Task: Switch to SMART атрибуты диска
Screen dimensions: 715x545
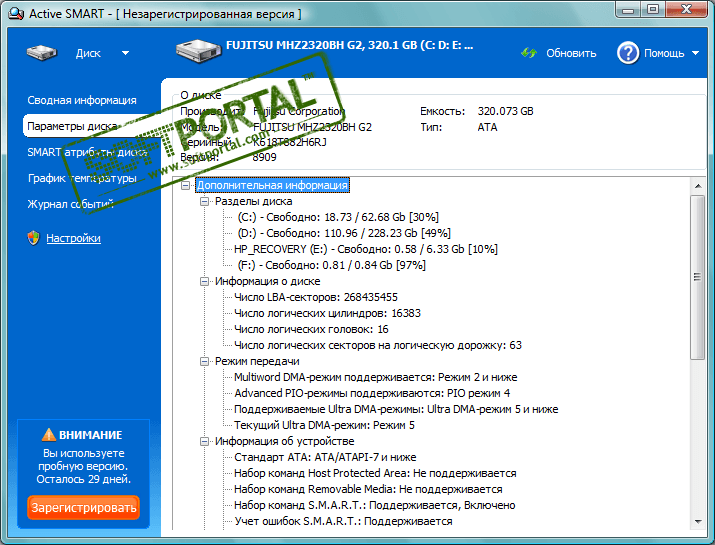Action: (87, 152)
